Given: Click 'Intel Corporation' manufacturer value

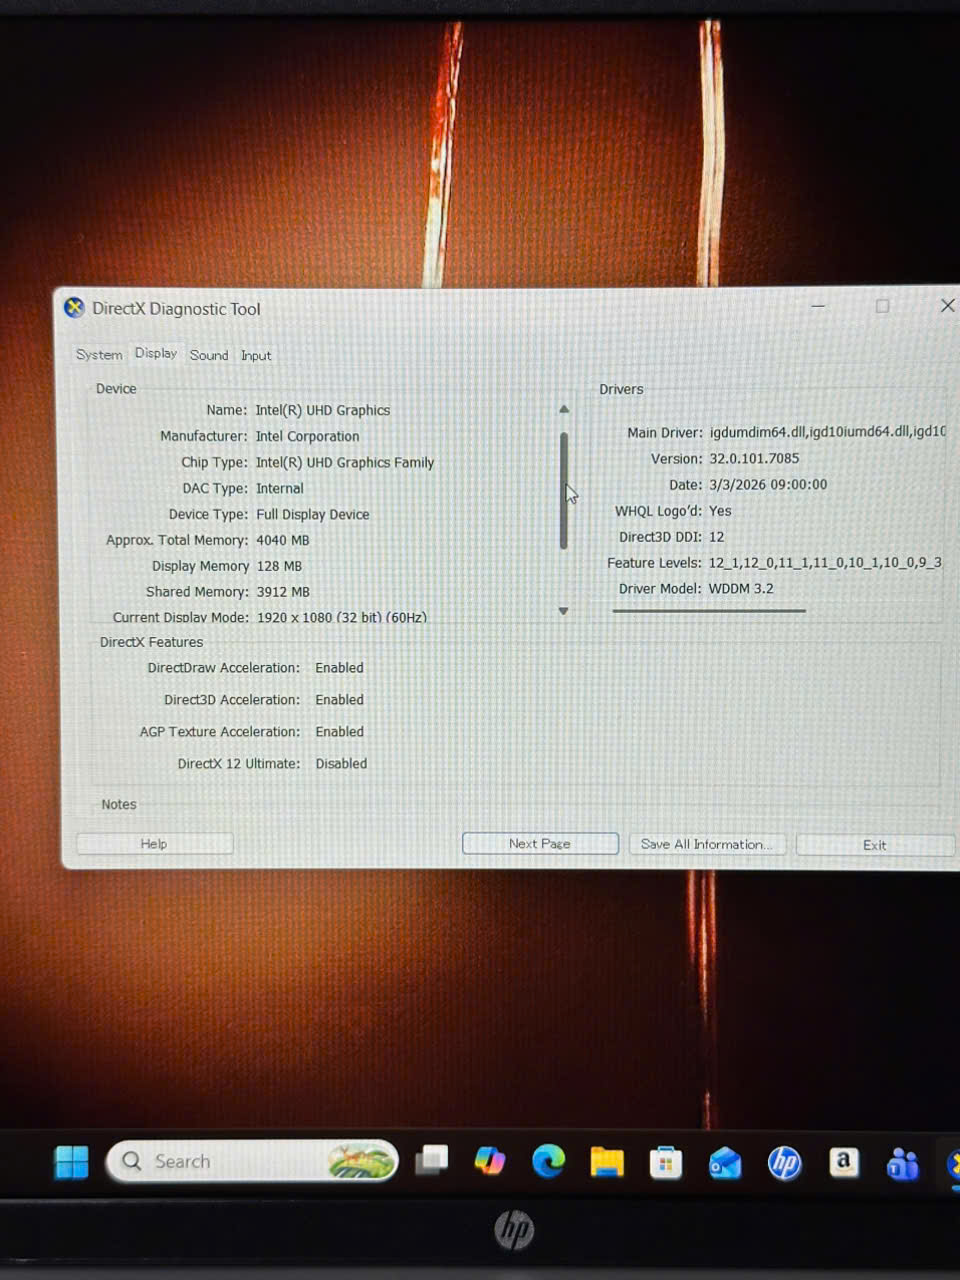Looking at the screenshot, I should [x=307, y=436].
